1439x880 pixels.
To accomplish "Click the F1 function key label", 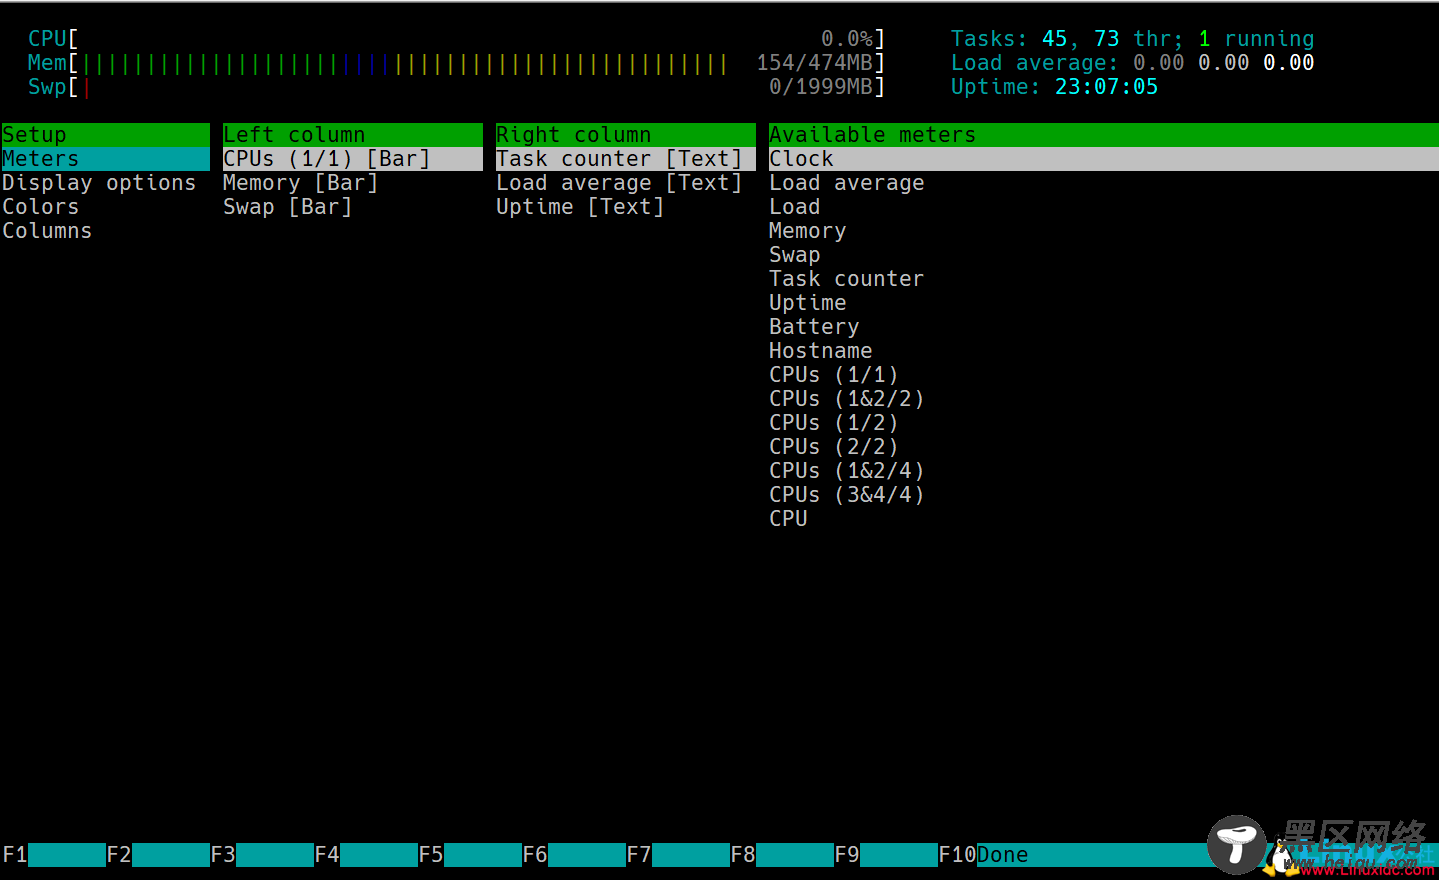I will pyautogui.click(x=15, y=855).
